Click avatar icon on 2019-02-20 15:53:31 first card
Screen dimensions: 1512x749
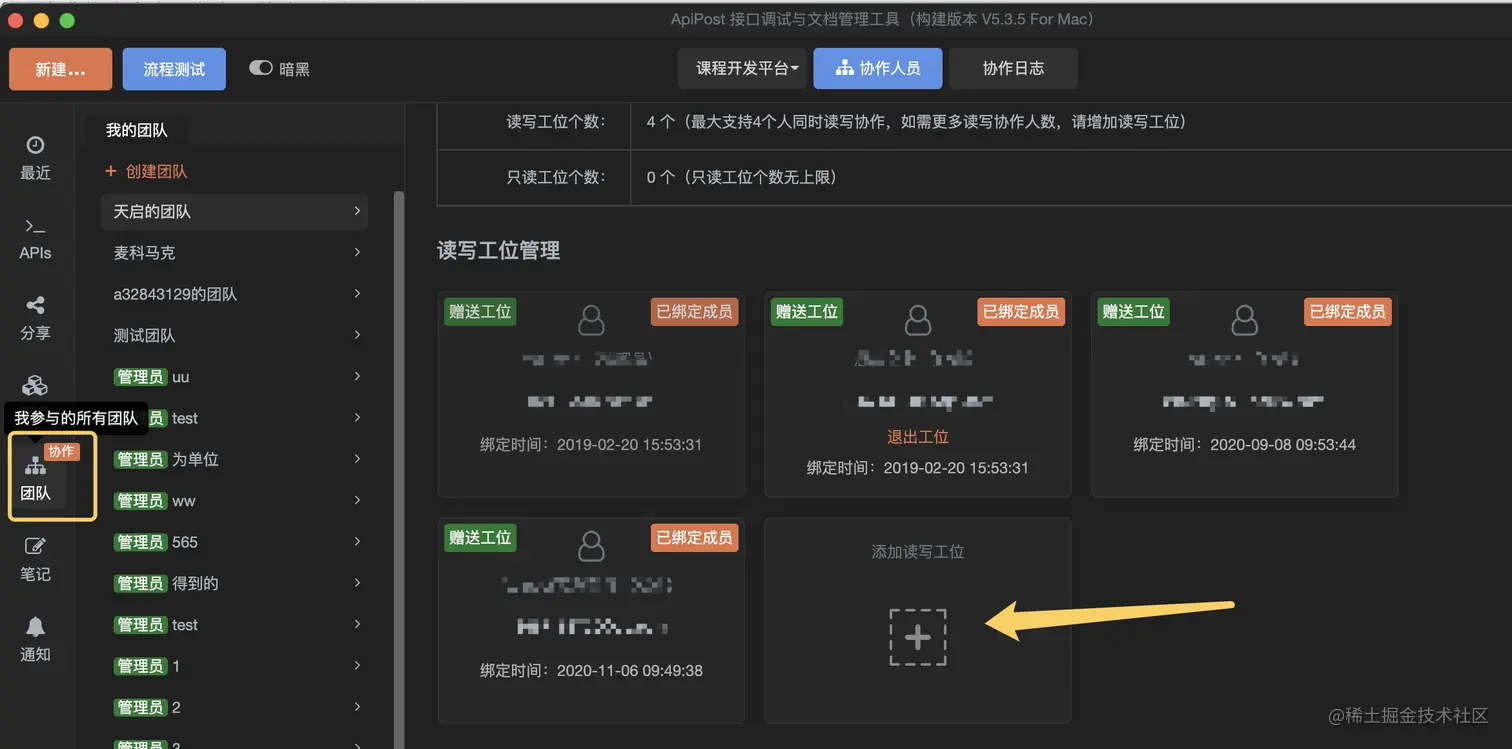[591, 321]
